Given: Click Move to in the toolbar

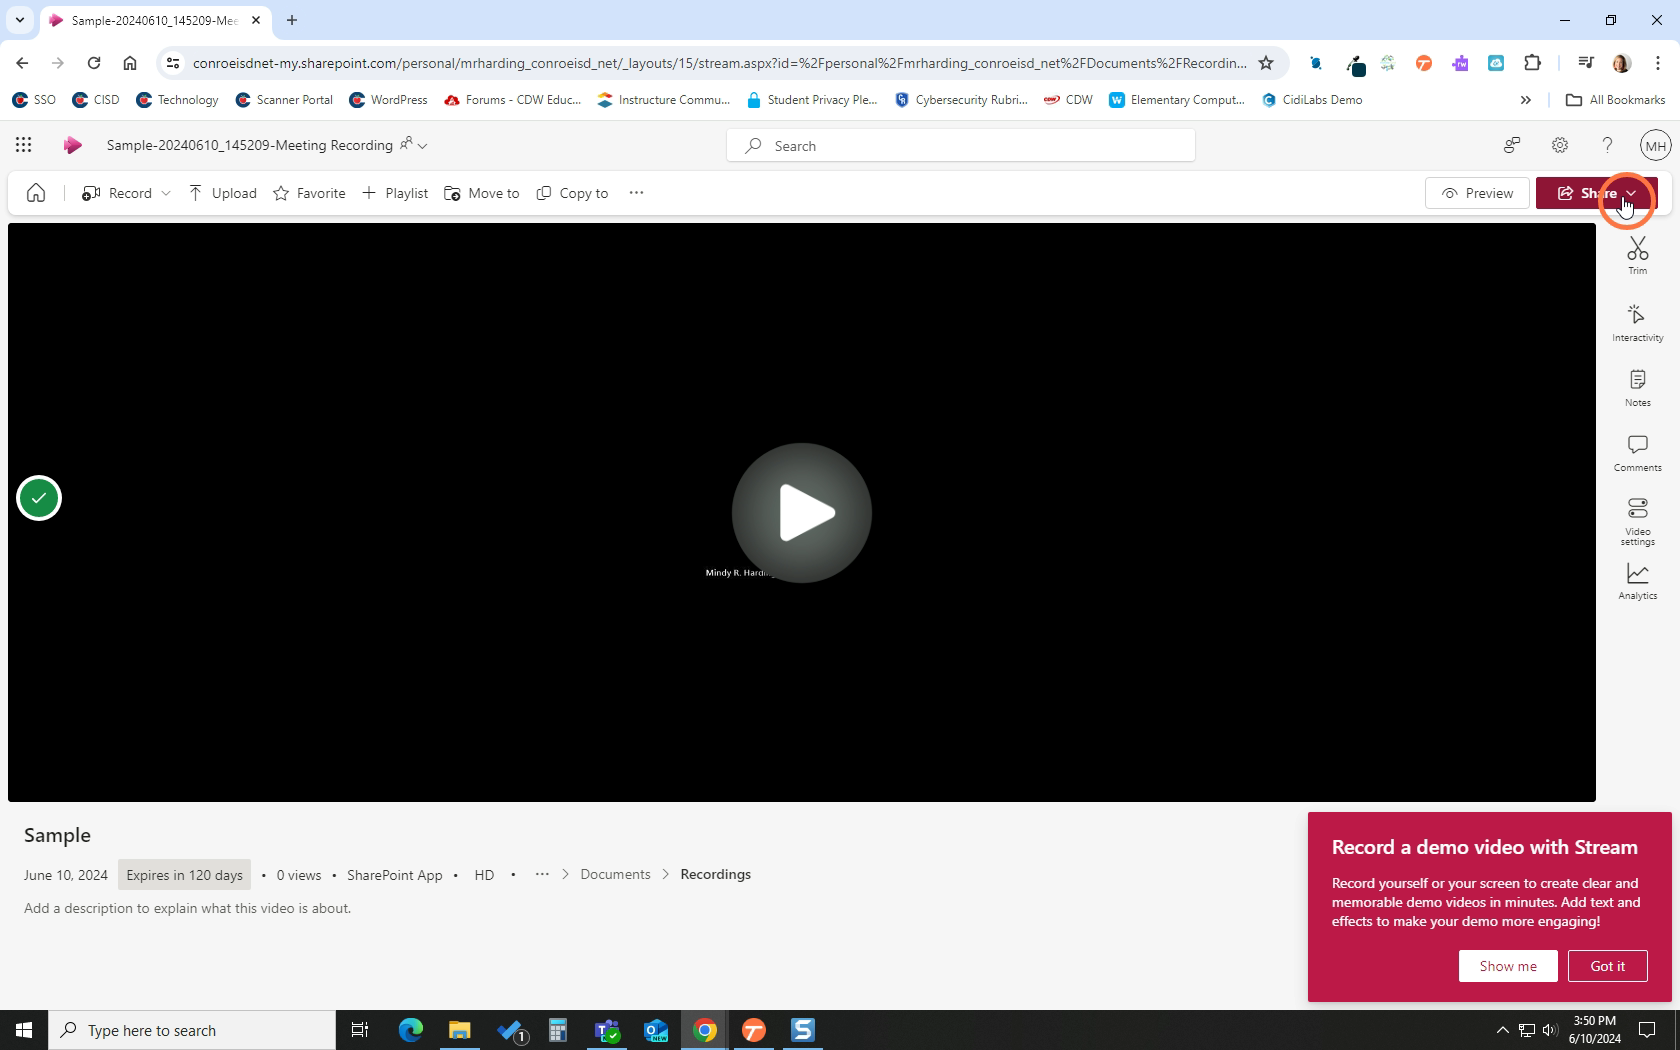Looking at the screenshot, I should point(481,193).
